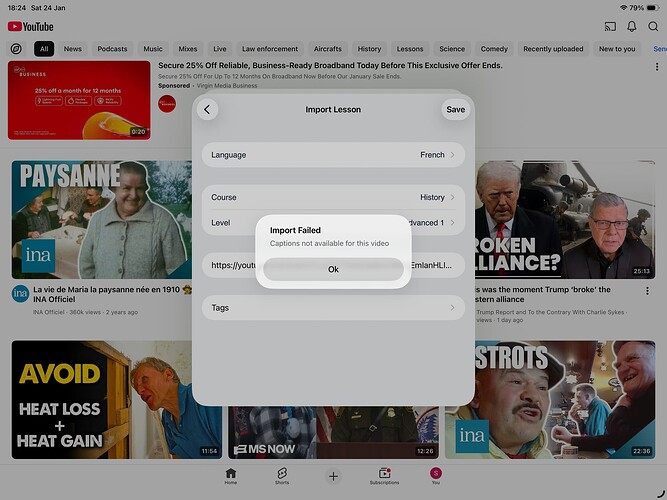
Task: Tap Ok in Import Failed alert
Action: point(333,269)
